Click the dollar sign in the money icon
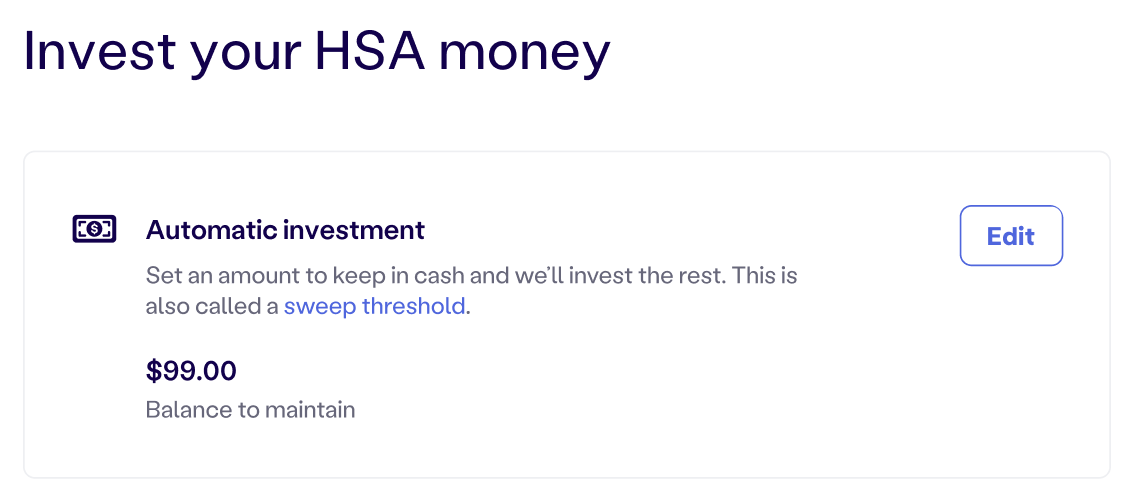Screen dimensions: 1138x490 tap(94, 229)
